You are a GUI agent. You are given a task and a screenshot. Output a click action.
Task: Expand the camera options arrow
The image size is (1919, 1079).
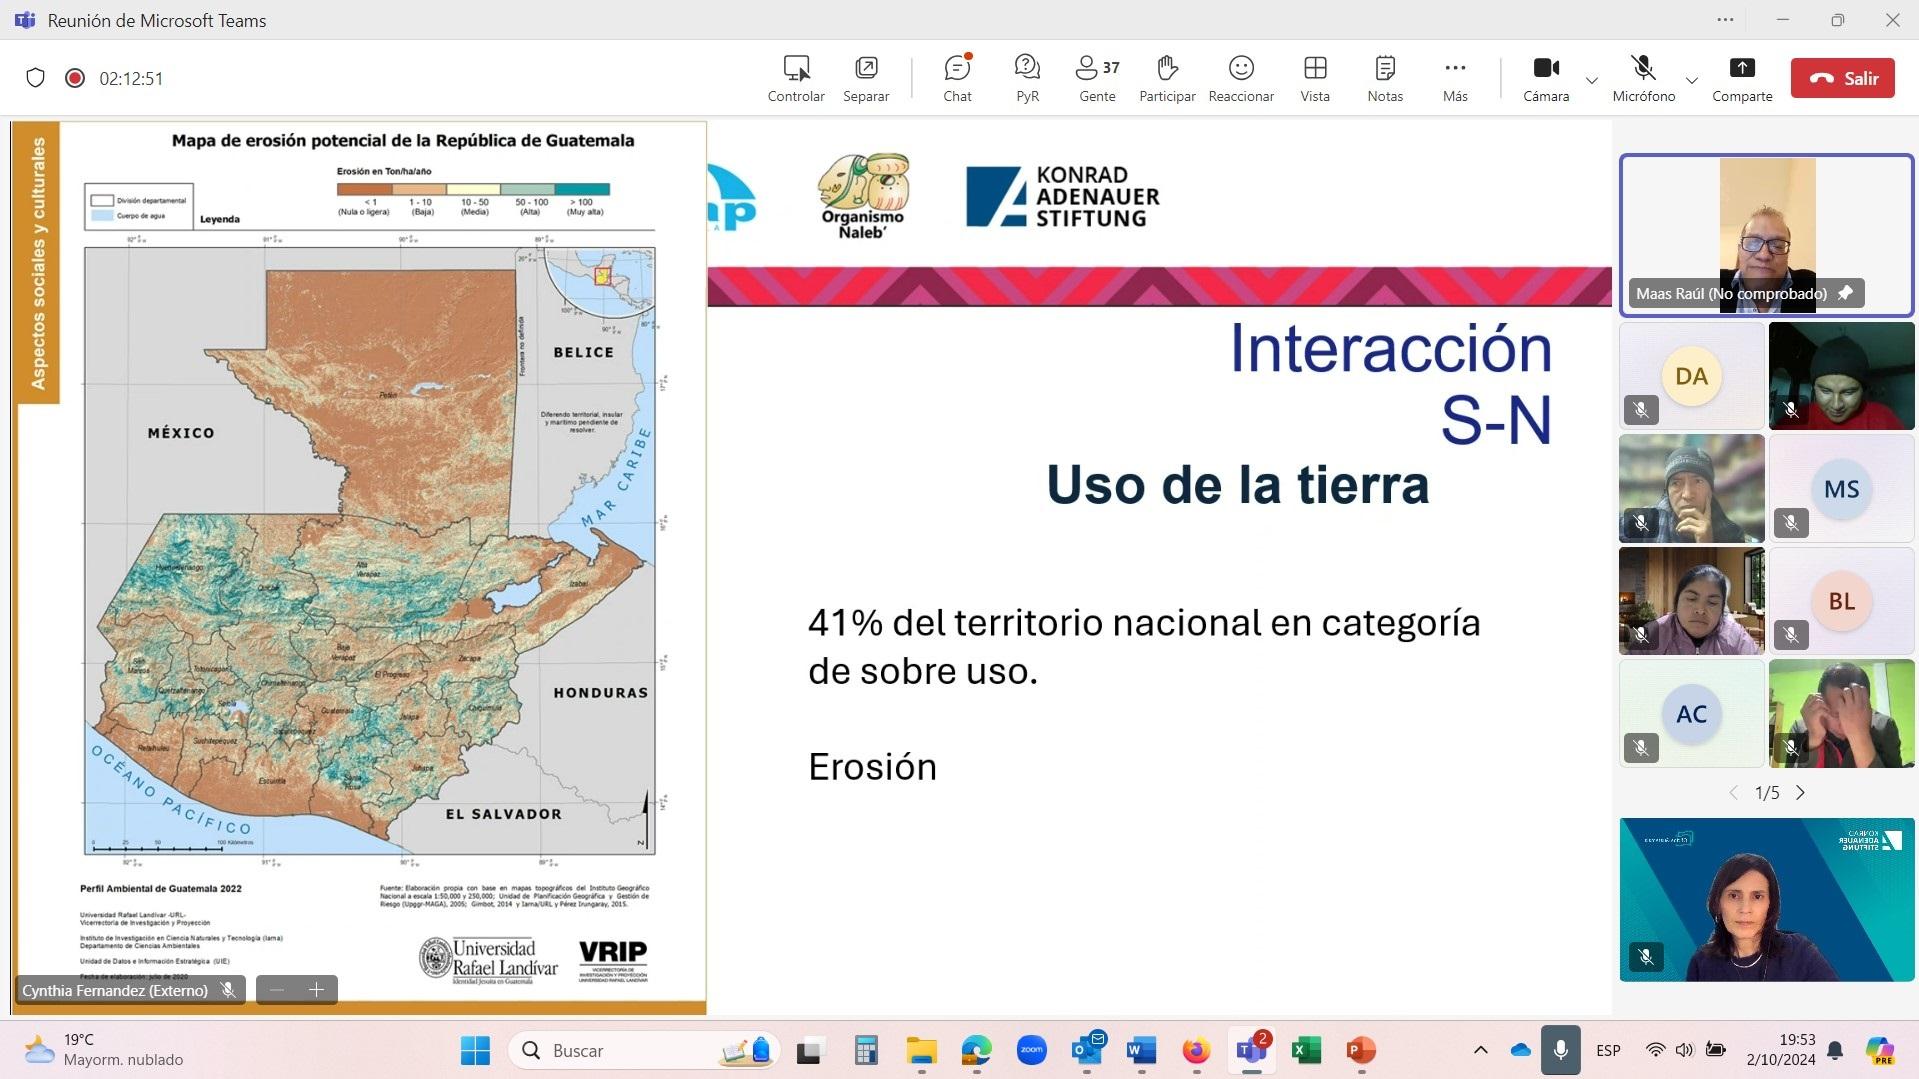click(1592, 80)
